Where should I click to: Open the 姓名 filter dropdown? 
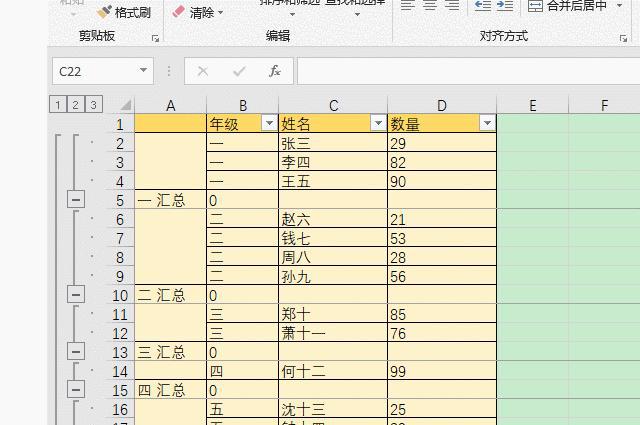[x=378, y=123]
